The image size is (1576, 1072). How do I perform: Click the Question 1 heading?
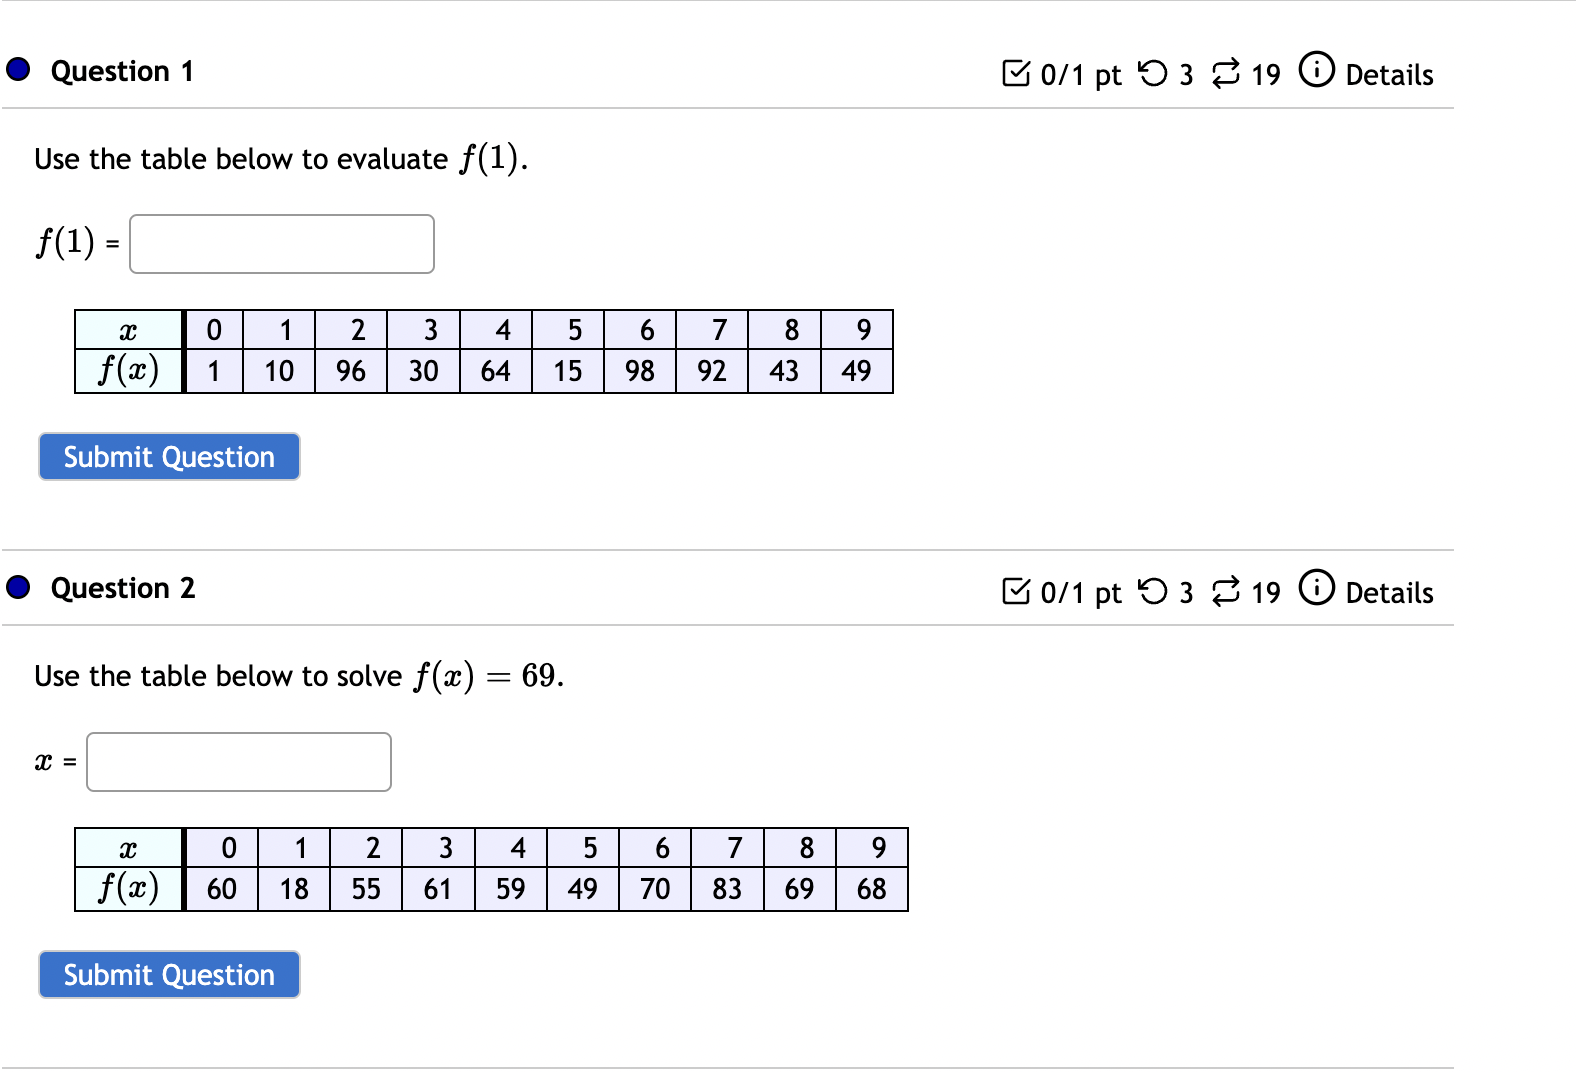coord(121,70)
